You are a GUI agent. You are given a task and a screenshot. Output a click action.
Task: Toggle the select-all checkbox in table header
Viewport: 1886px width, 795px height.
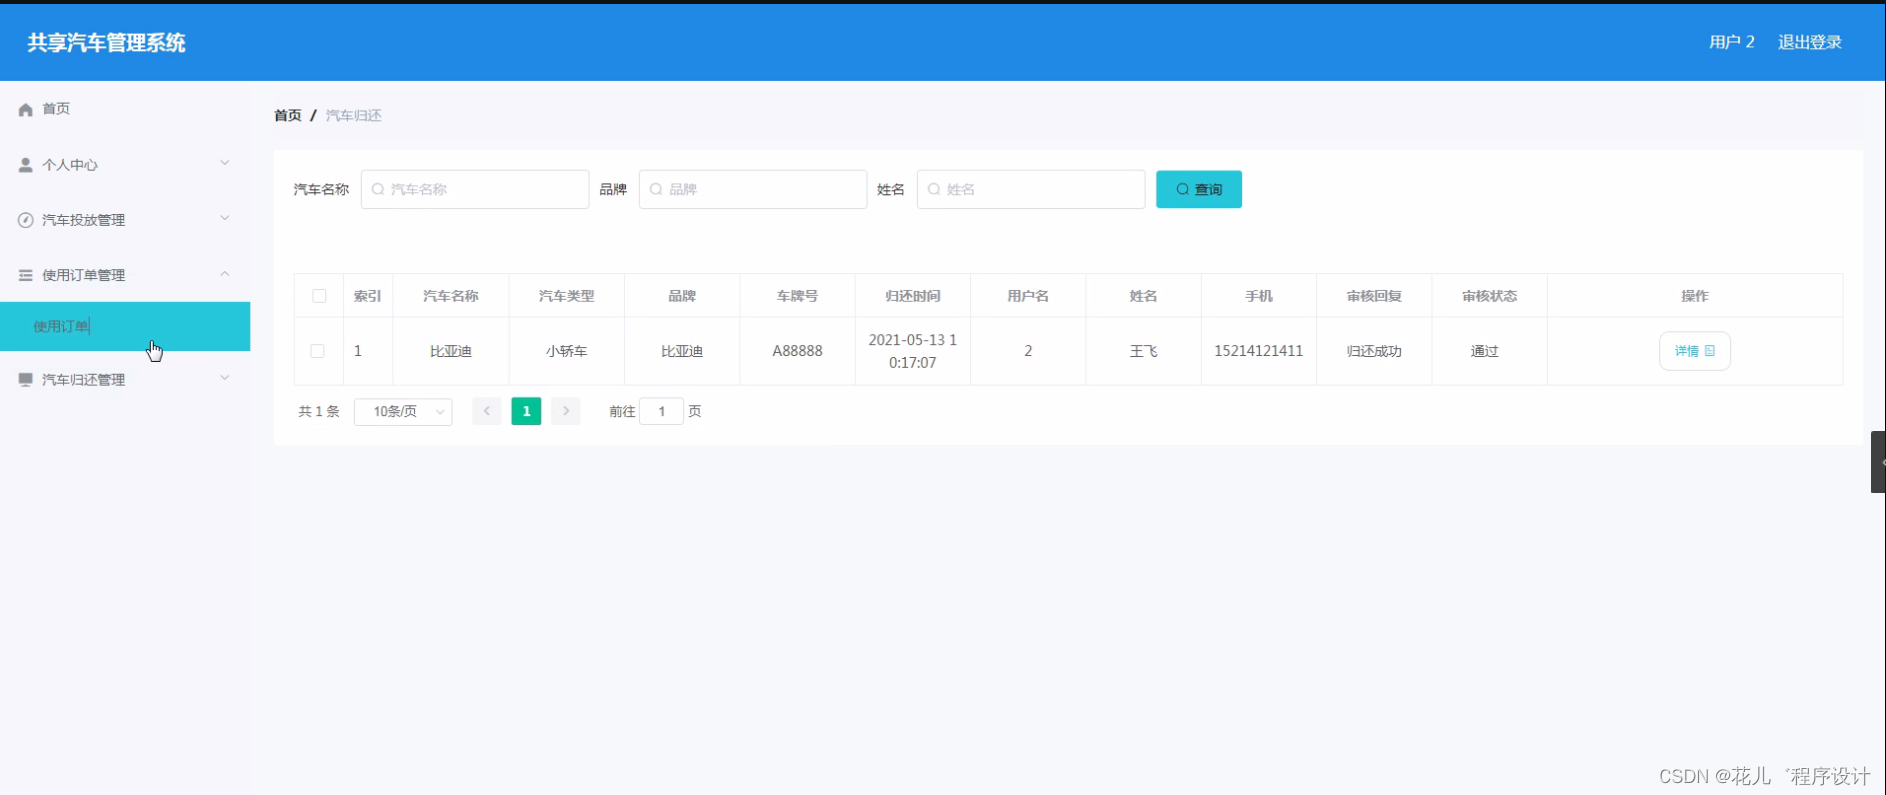click(x=319, y=296)
